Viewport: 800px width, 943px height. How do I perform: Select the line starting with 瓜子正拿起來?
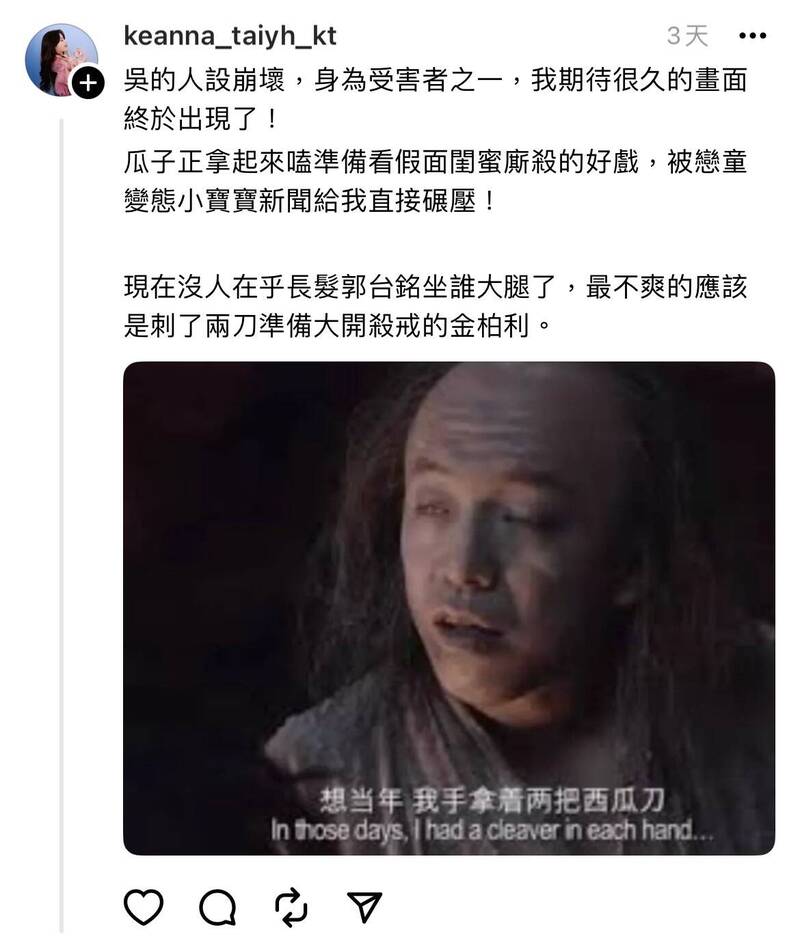435,162
